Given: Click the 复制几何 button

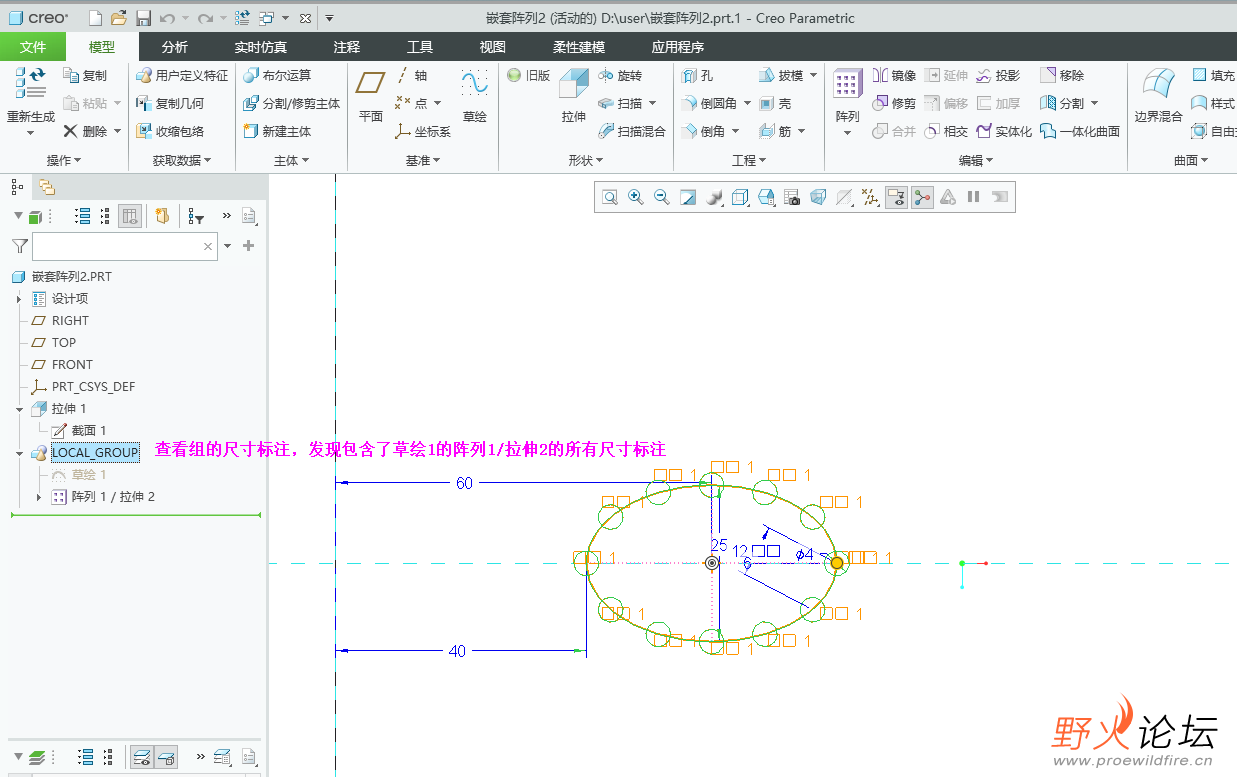Looking at the screenshot, I should tap(170, 103).
